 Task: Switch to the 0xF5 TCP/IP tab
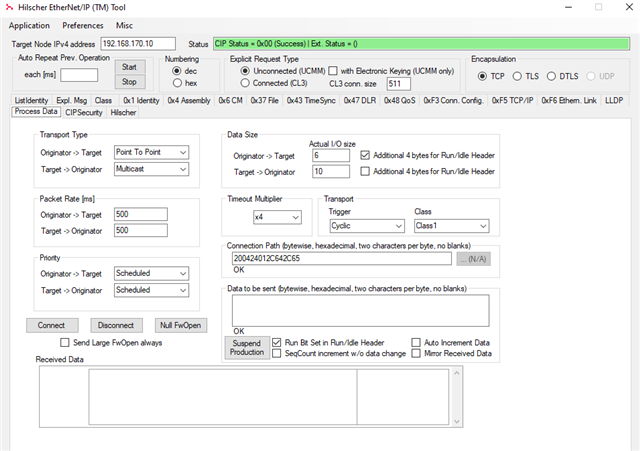(x=513, y=100)
